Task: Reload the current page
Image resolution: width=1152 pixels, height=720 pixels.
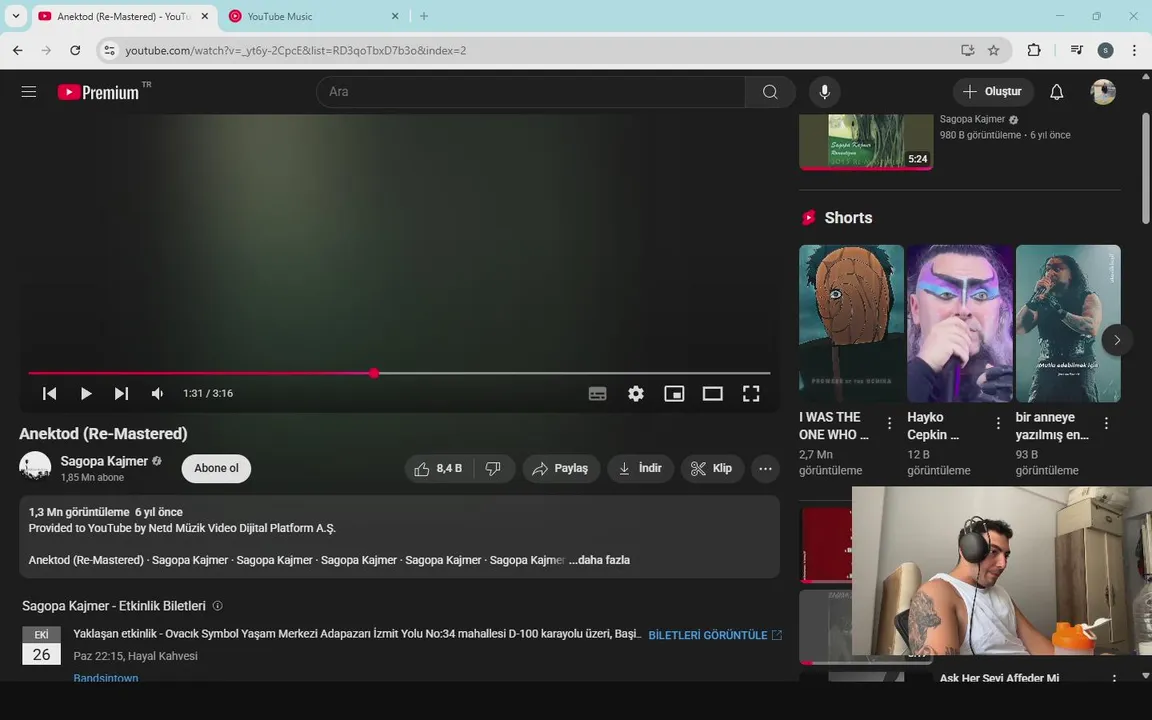Action: [75, 50]
